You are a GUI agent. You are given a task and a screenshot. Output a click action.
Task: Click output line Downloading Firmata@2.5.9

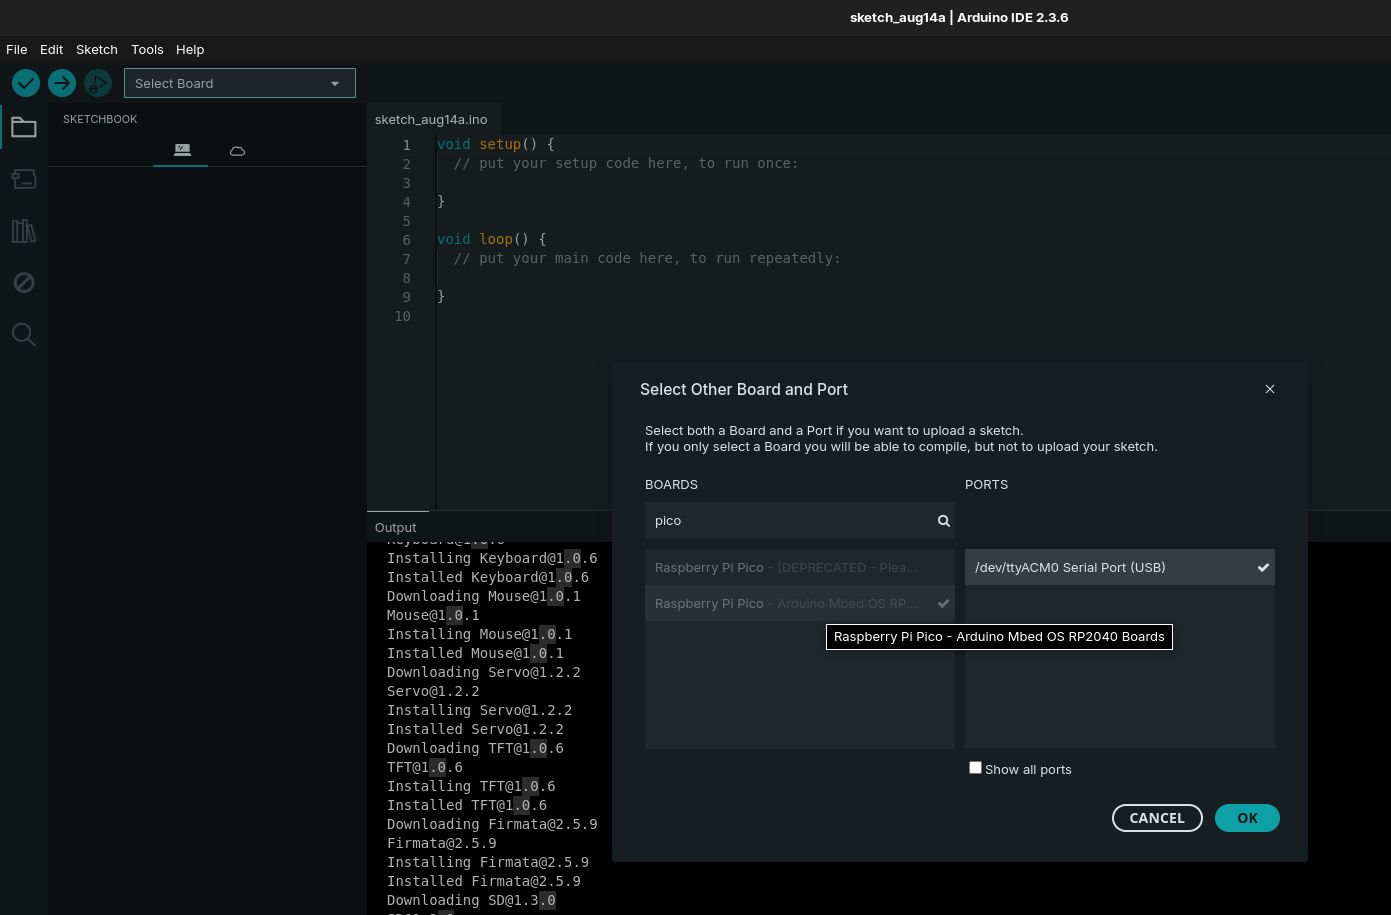click(x=492, y=824)
